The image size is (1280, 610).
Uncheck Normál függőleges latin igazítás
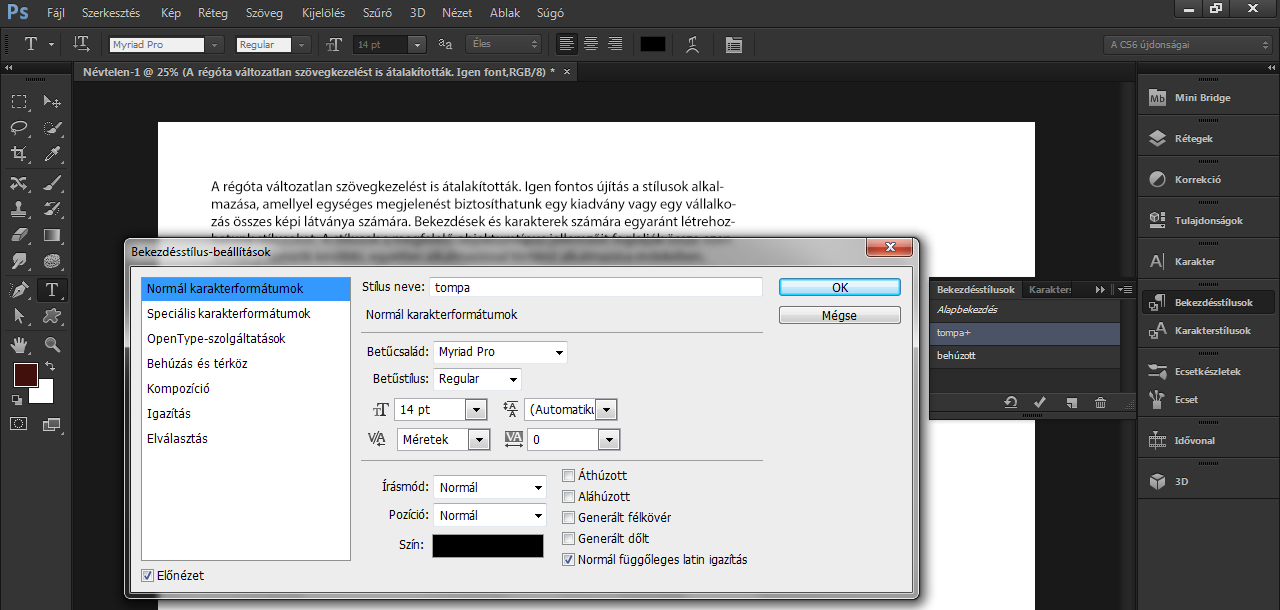[568, 560]
